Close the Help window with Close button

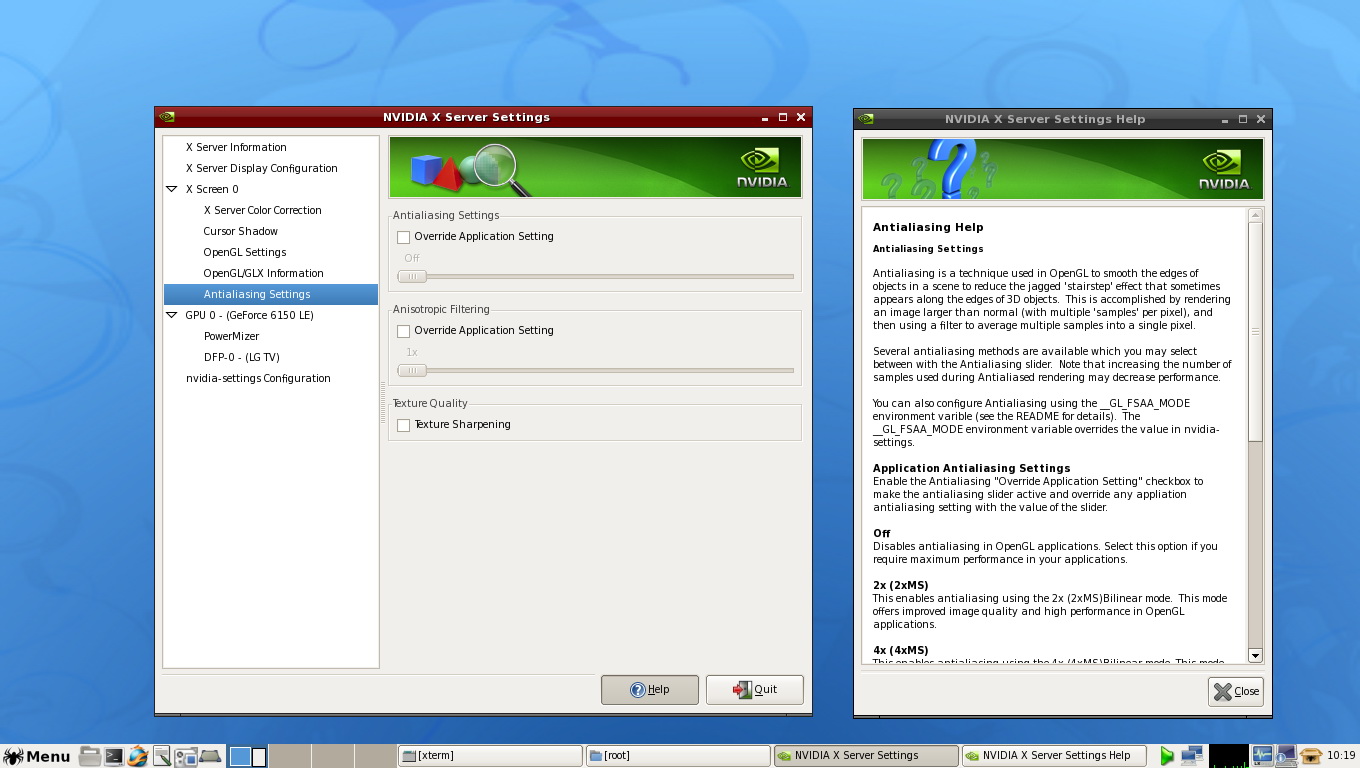click(1236, 691)
